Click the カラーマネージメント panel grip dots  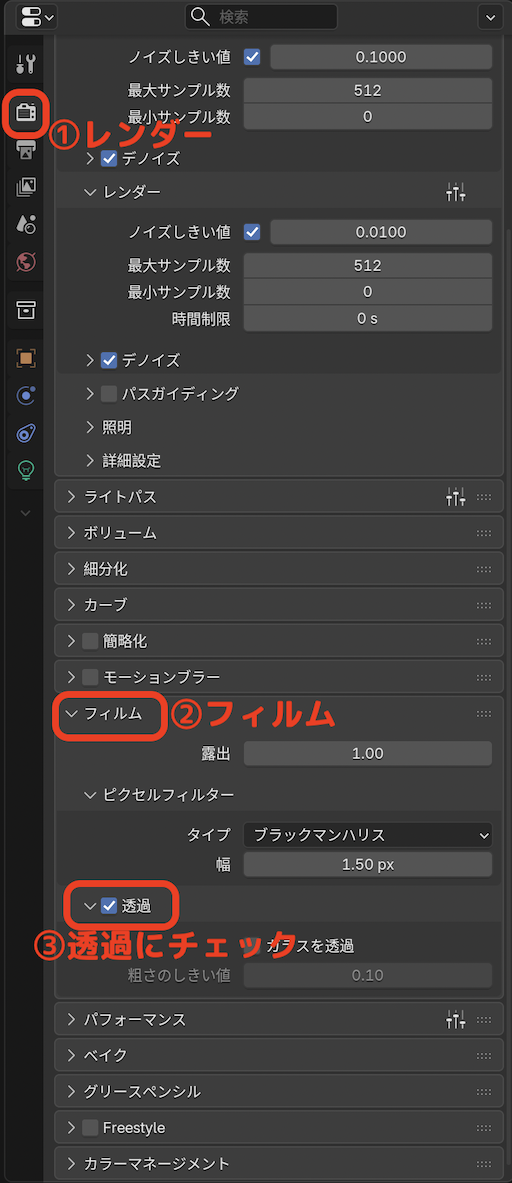[484, 1163]
